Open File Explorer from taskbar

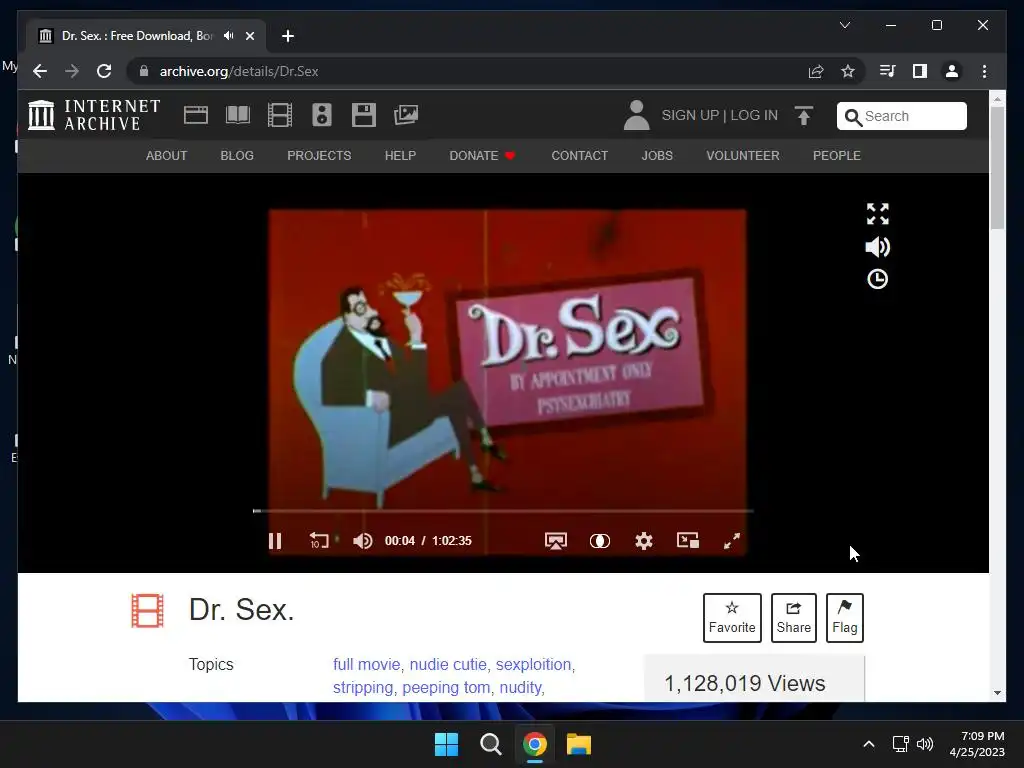point(579,744)
